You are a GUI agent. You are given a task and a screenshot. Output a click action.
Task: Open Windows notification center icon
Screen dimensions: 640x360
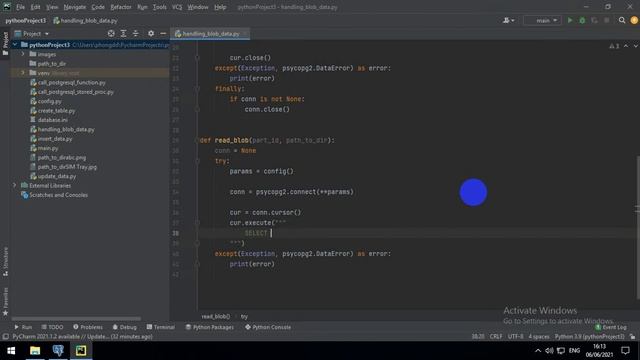pos(625,351)
